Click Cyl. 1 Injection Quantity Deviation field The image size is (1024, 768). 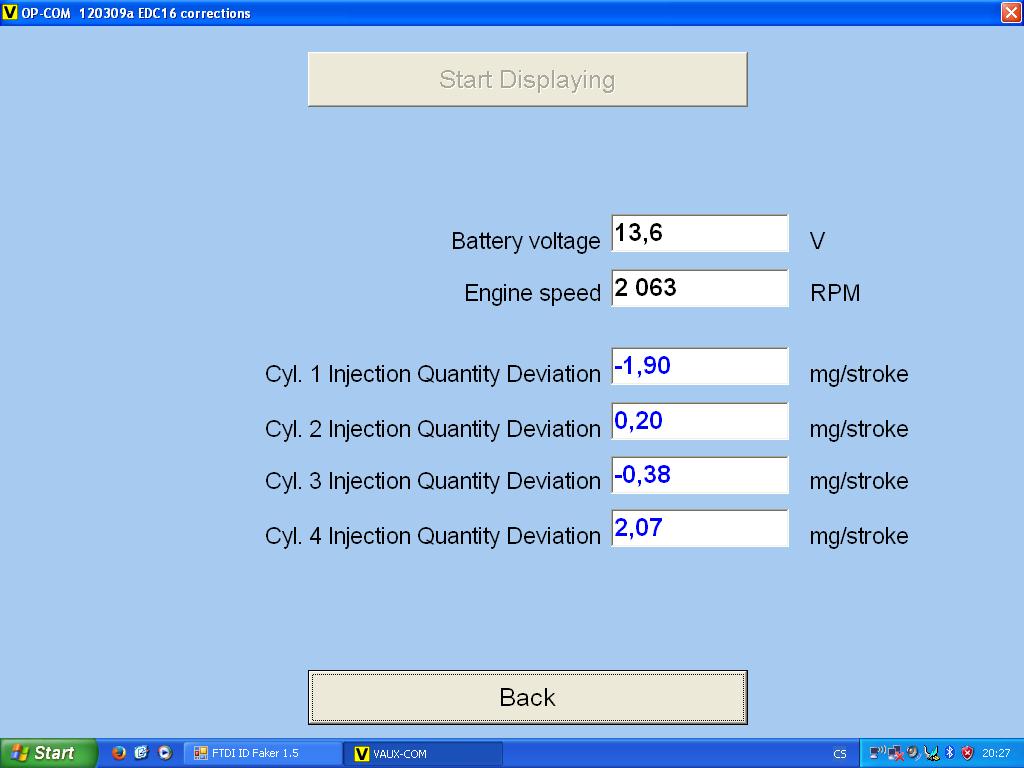tap(699, 366)
